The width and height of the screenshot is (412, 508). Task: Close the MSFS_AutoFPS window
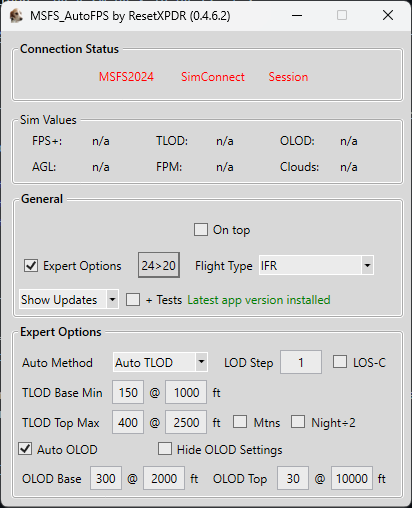click(x=388, y=15)
